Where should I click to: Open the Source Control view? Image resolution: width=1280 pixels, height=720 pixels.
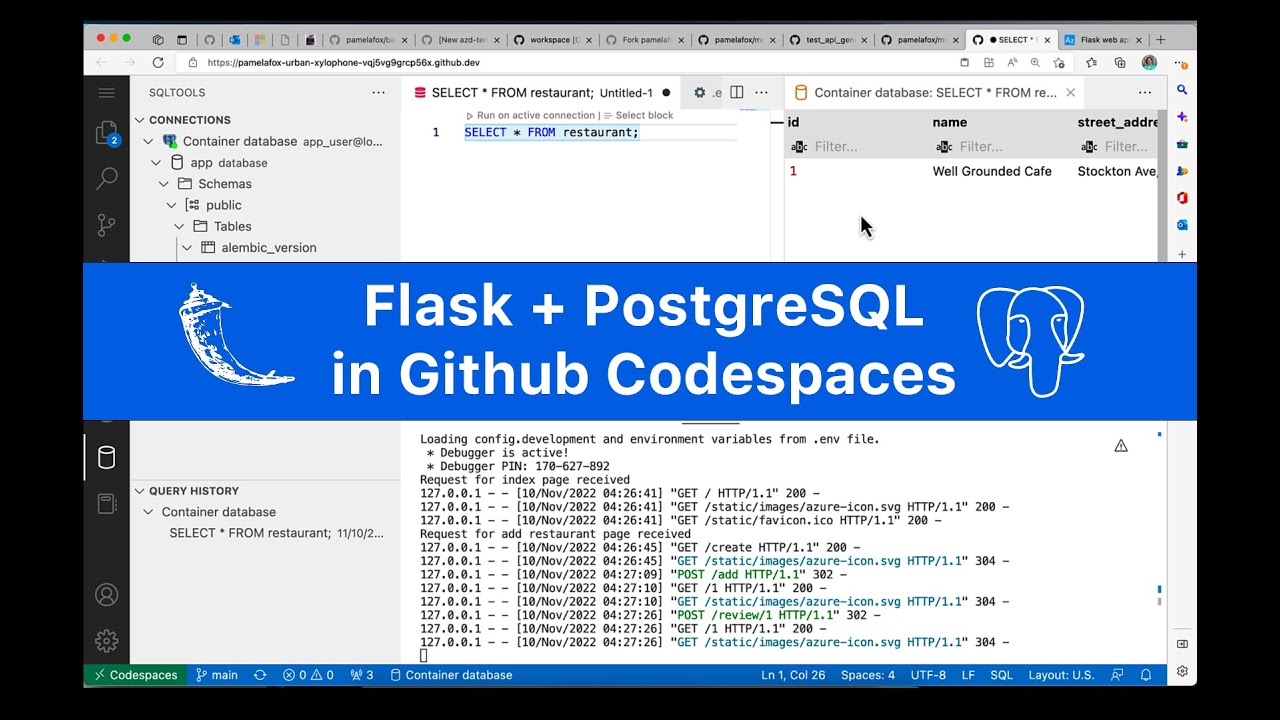point(106,225)
